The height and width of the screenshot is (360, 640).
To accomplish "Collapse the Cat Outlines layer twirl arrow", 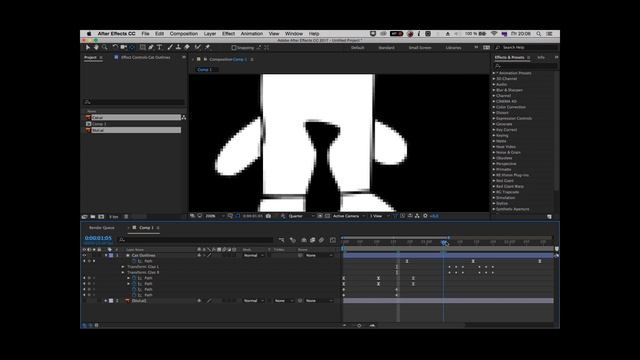I will coord(106,256).
